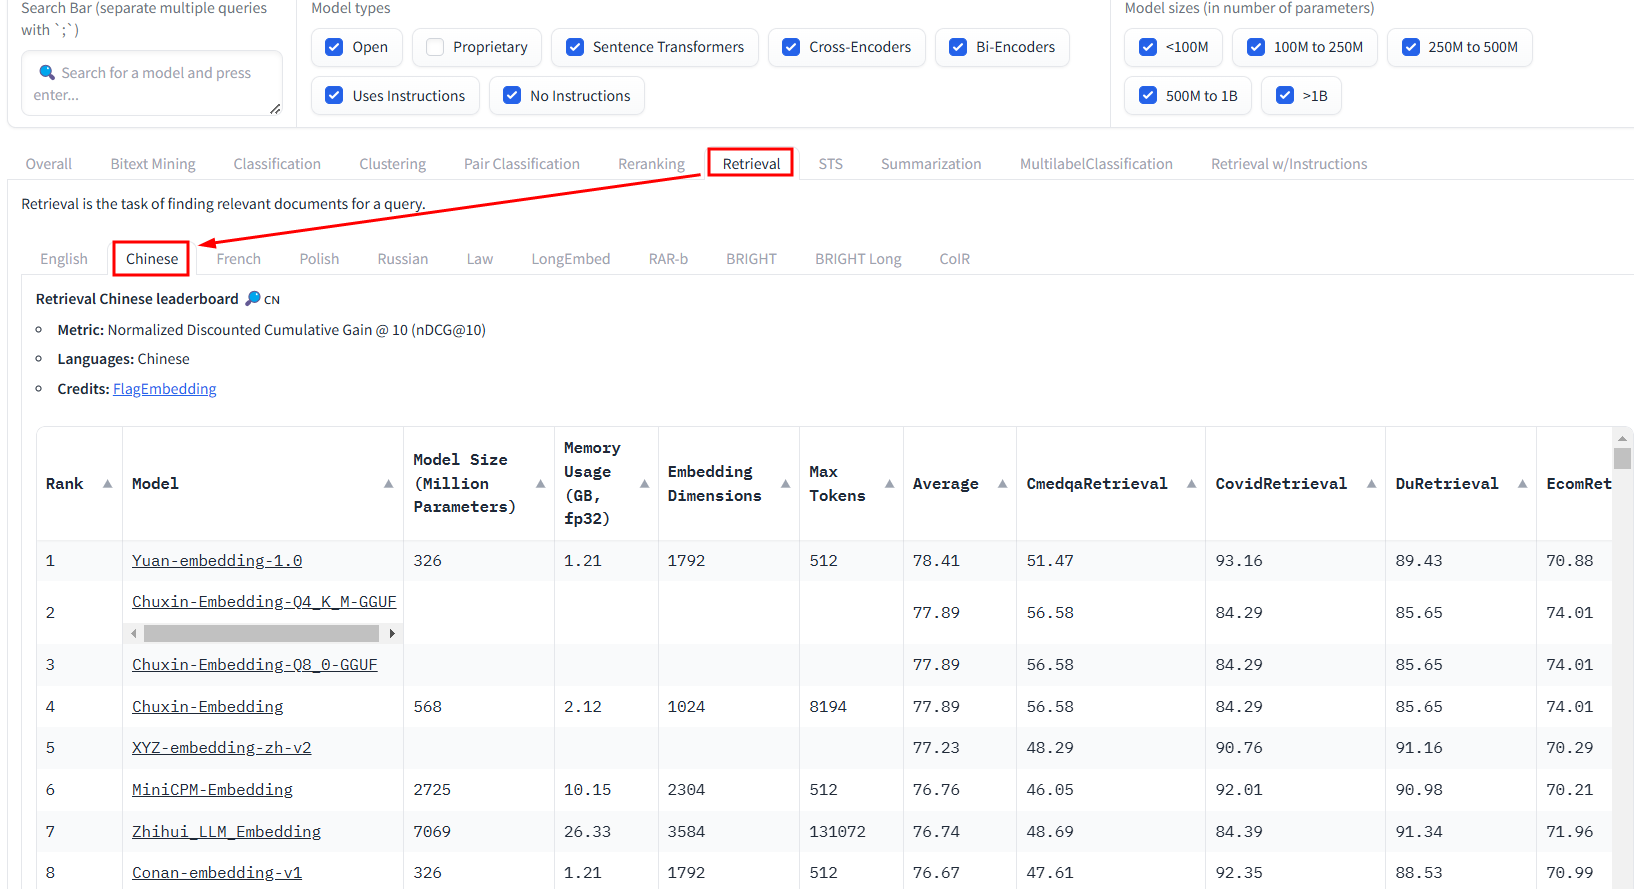Open the LongEmbed sub-tab

coord(571,259)
